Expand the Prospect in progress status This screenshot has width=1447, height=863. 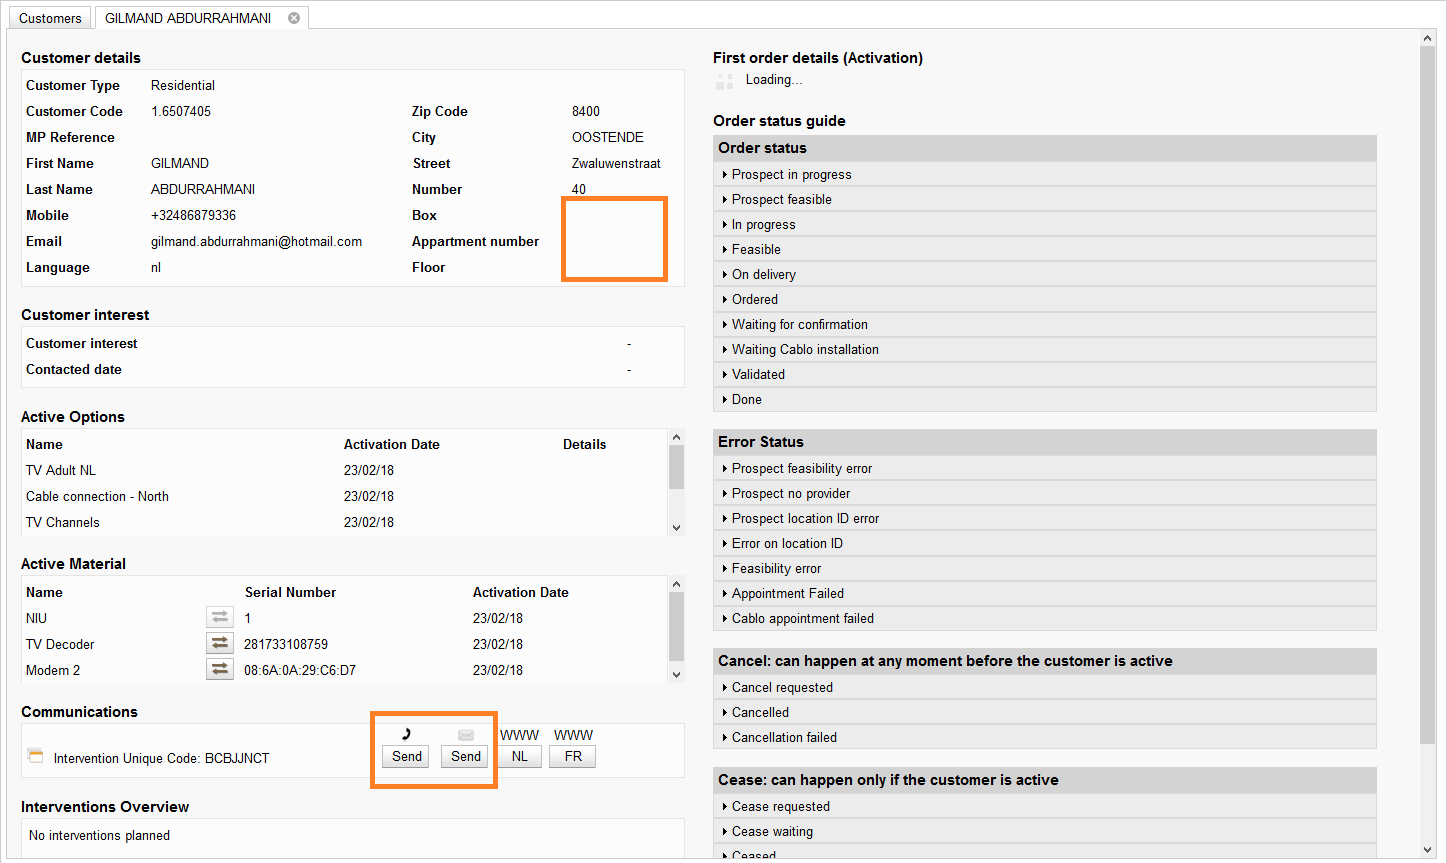point(791,174)
